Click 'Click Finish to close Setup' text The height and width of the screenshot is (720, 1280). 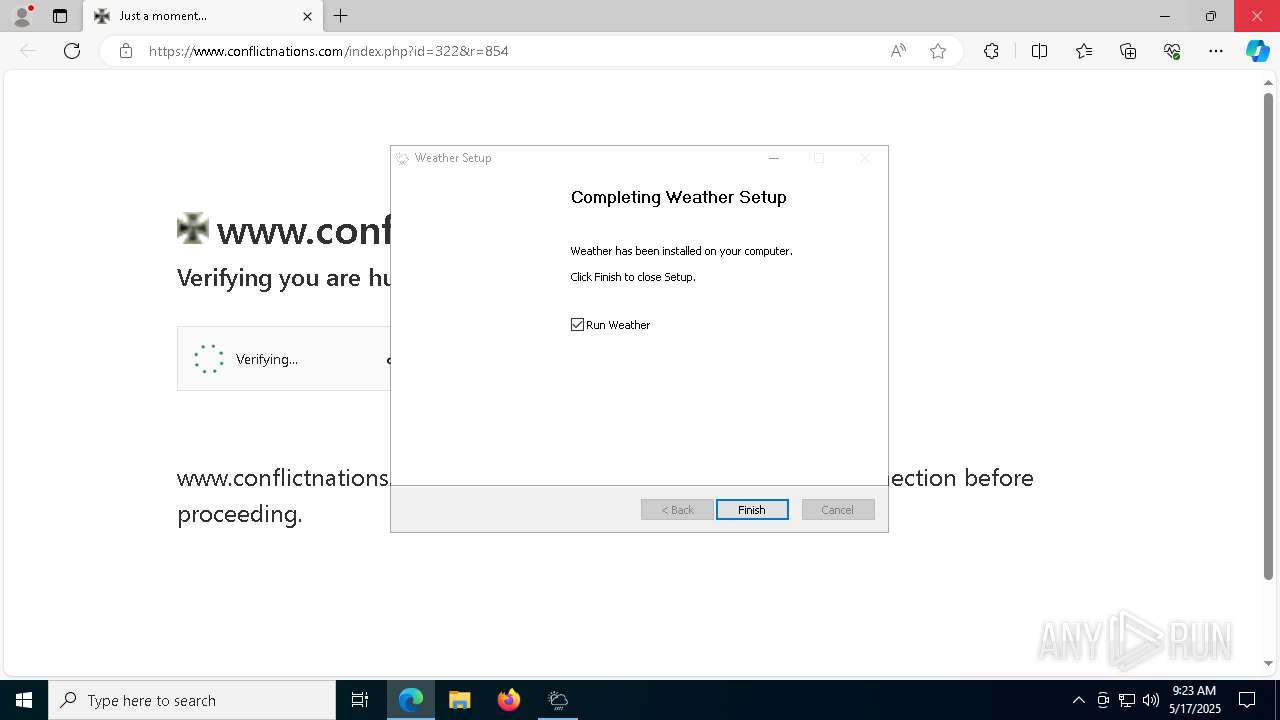tap(633, 277)
